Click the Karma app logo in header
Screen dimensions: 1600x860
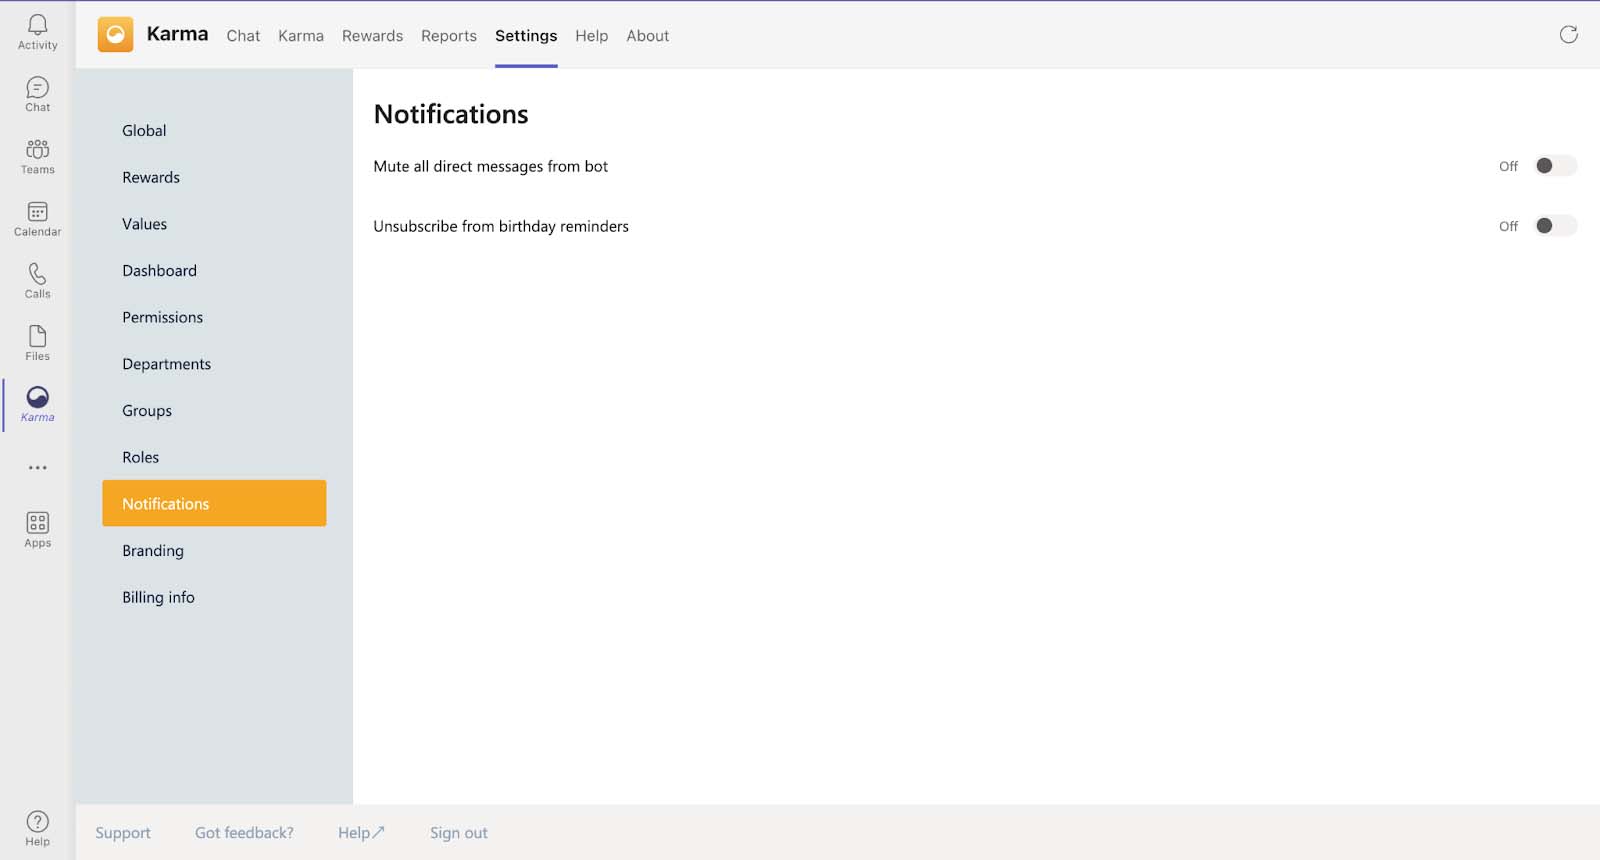pyautogui.click(x=115, y=35)
